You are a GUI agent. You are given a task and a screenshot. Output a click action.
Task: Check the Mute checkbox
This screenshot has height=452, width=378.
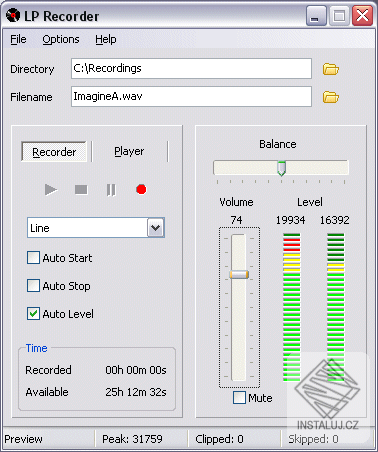pyautogui.click(x=239, y=398)
